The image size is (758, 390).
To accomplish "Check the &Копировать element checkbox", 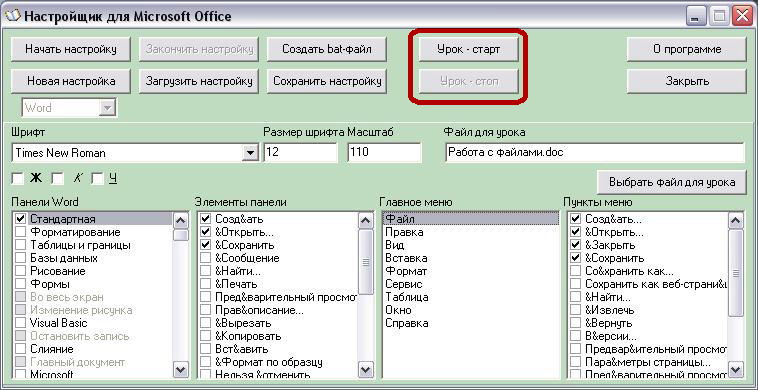I will coord(205,336).
